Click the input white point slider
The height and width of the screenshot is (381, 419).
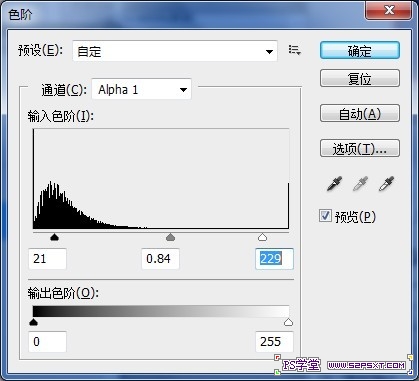click(263, 237)
